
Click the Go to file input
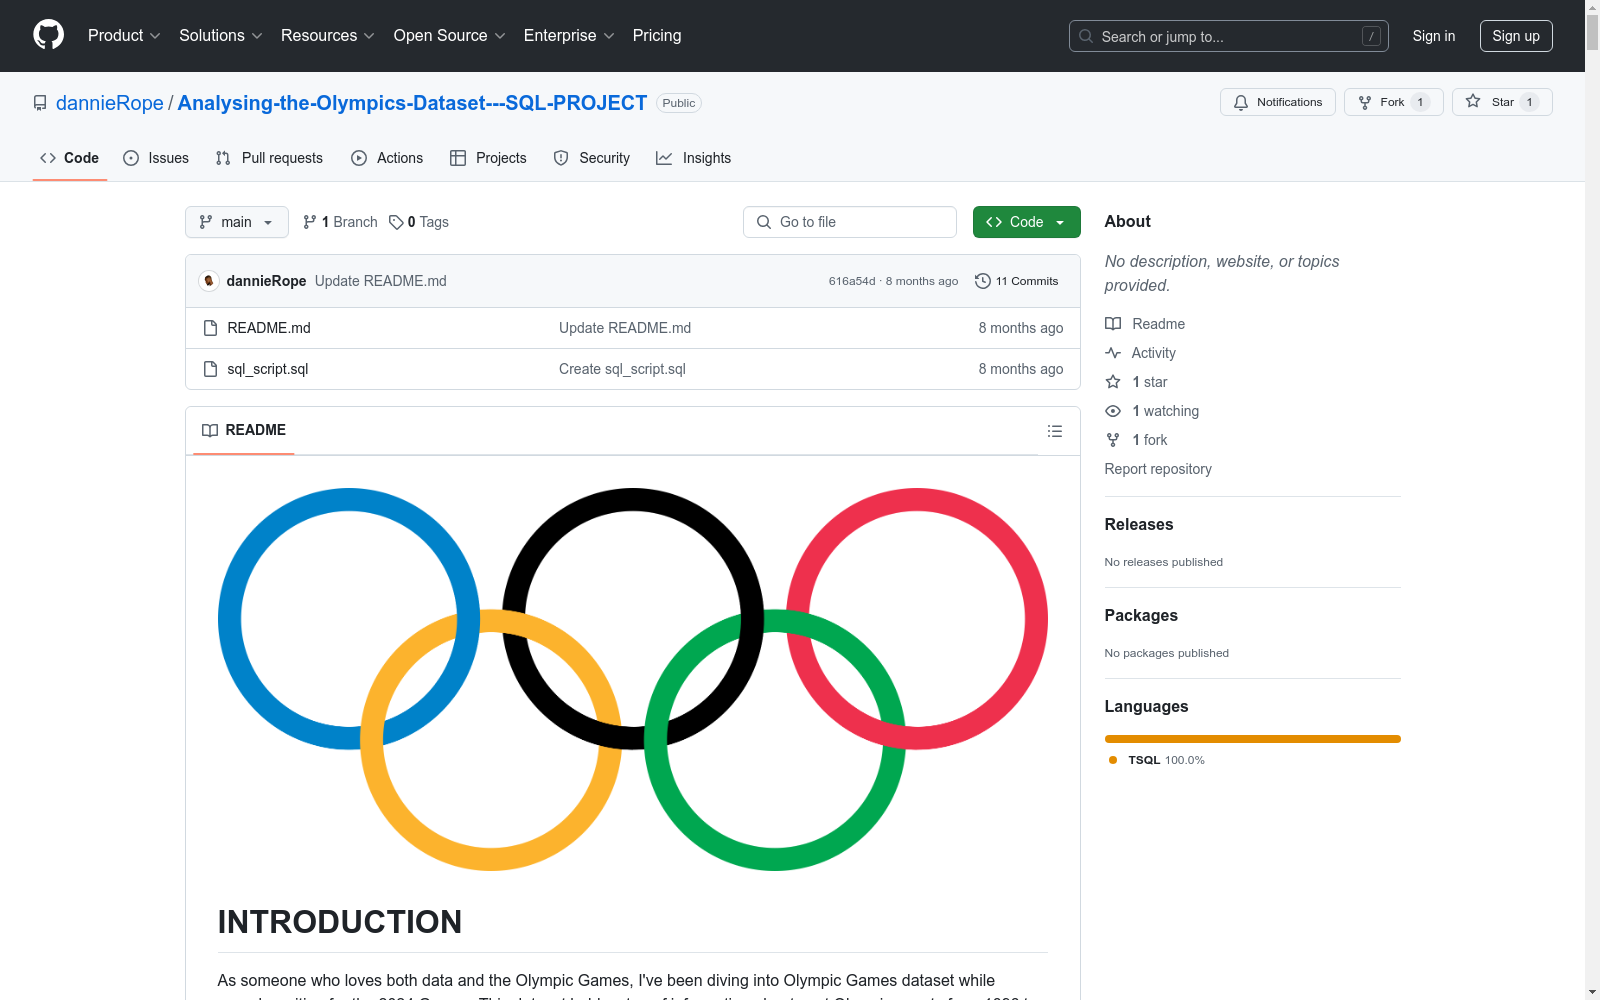pos(850,222)
